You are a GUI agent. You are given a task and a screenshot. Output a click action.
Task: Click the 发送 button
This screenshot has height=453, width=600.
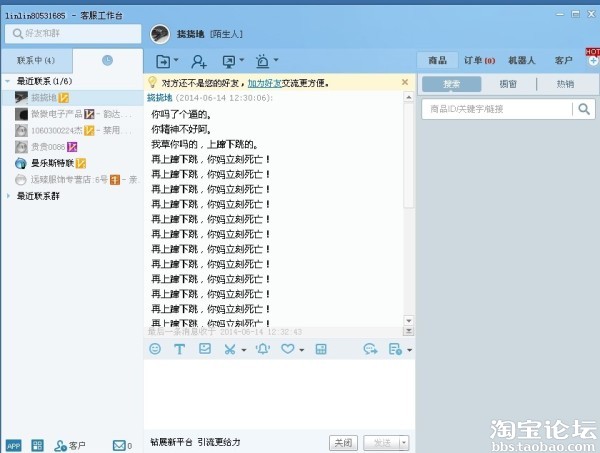382,443
